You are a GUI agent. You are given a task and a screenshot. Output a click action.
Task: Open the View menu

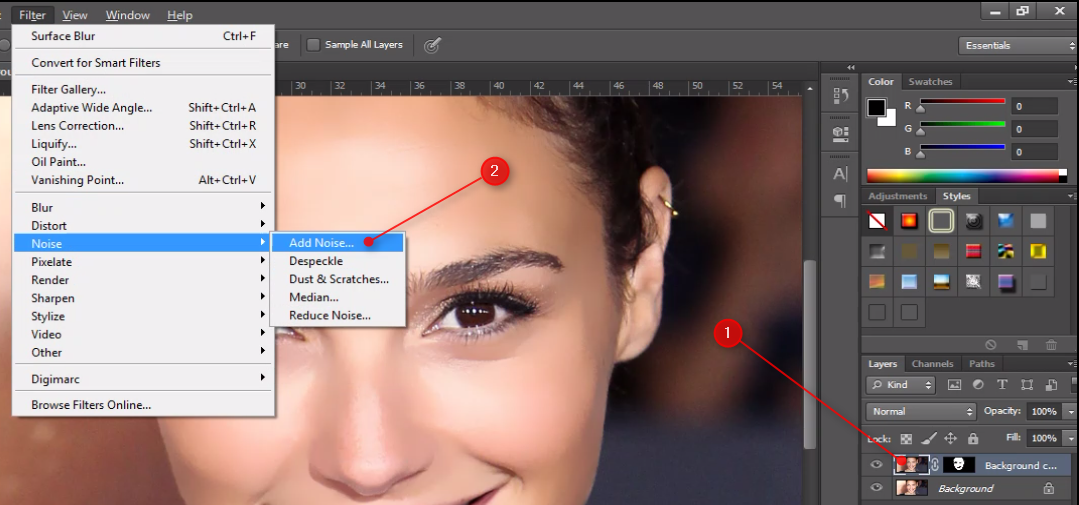(75, 15)
